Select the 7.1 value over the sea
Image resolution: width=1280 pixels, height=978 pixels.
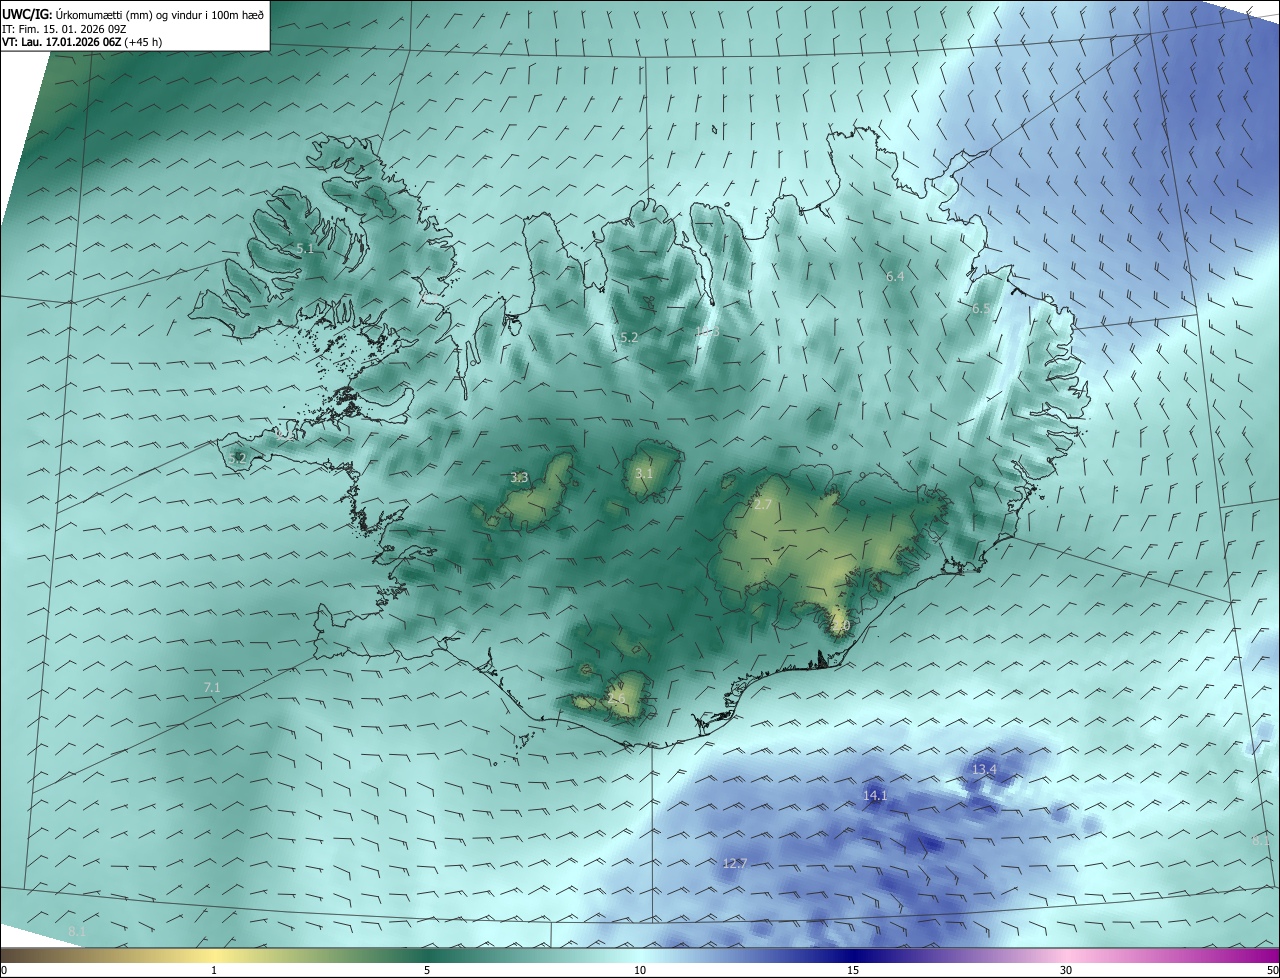click(212, 688)
